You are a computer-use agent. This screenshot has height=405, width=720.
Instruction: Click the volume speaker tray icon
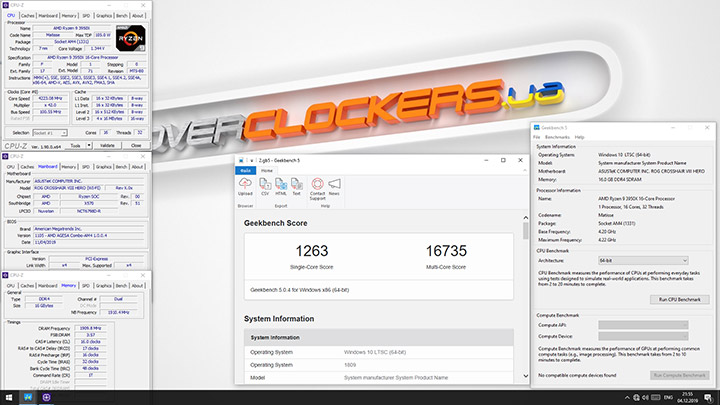pyautogui.click(x=645, y=398)
